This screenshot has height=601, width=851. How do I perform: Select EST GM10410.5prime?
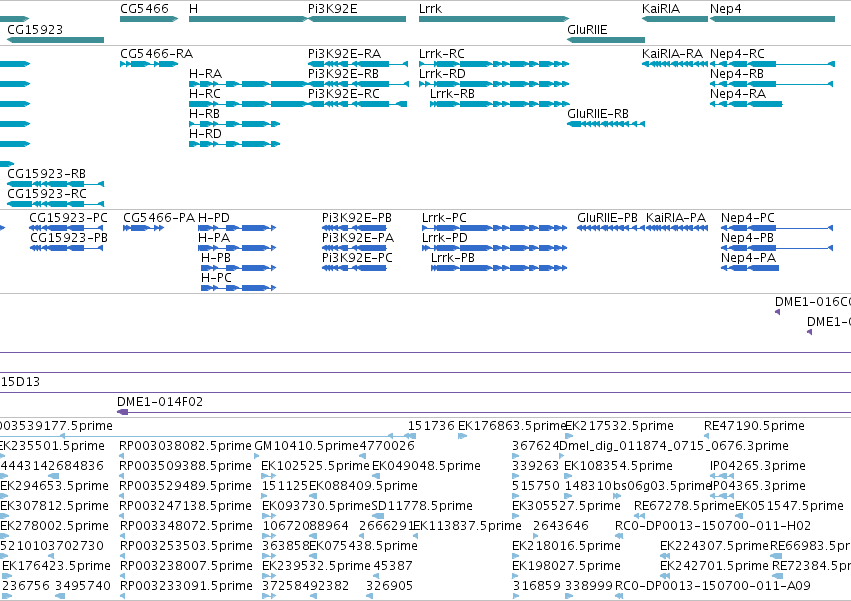257,456
